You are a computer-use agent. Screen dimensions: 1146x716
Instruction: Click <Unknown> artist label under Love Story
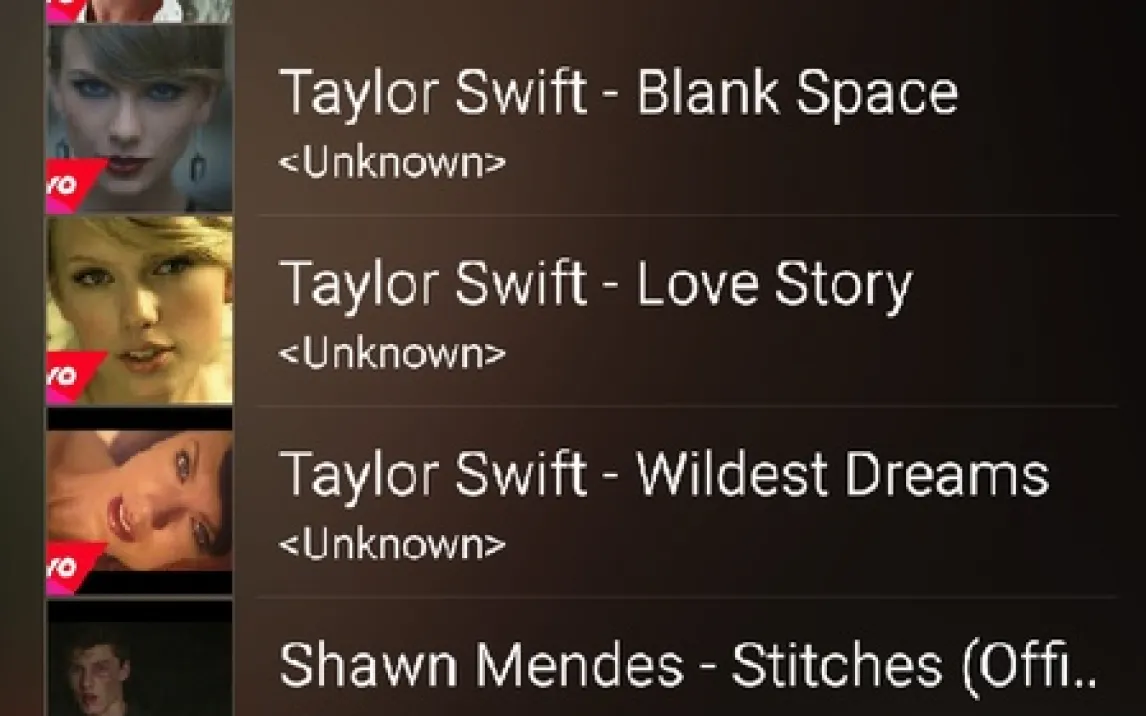tap(392, 354)
